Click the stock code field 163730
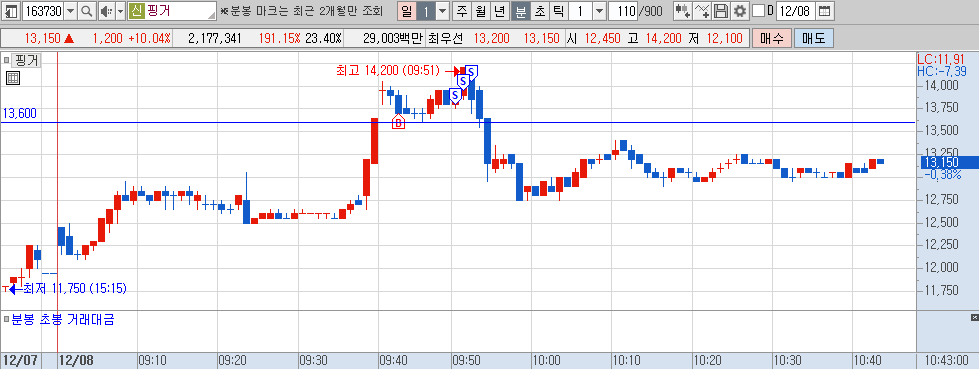Image resolution: width=979 pixels, height=369 pixels. pyautogui.click(x=42, y=11)
